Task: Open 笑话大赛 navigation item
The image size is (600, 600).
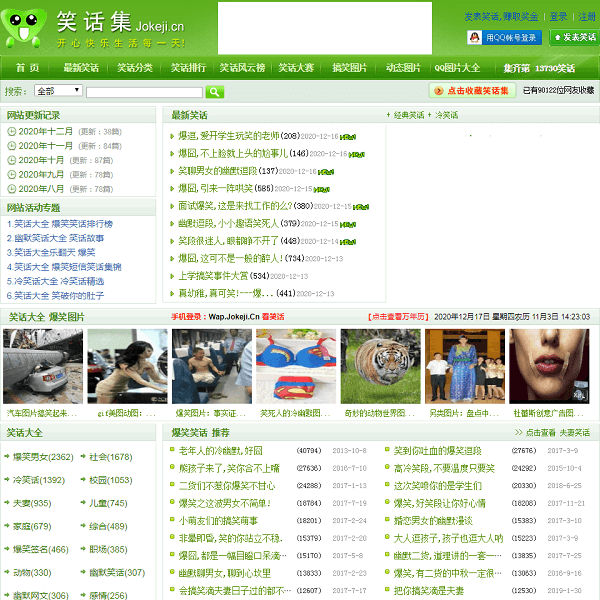Action: click(296, 68)
